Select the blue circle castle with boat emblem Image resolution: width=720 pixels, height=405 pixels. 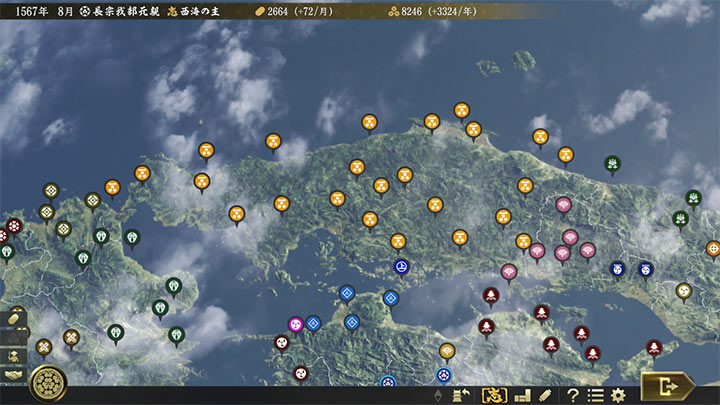(401, 267)
